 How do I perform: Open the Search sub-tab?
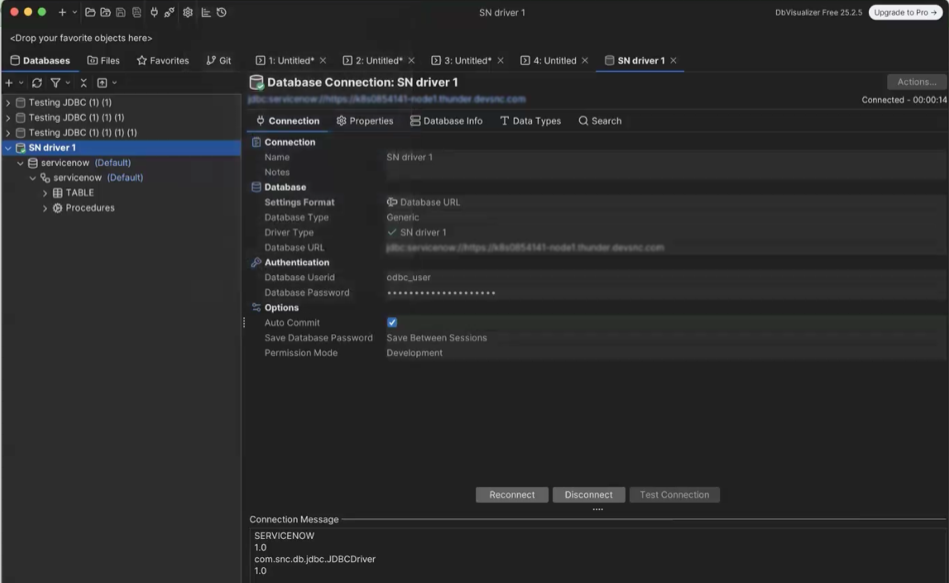point(600,121)
